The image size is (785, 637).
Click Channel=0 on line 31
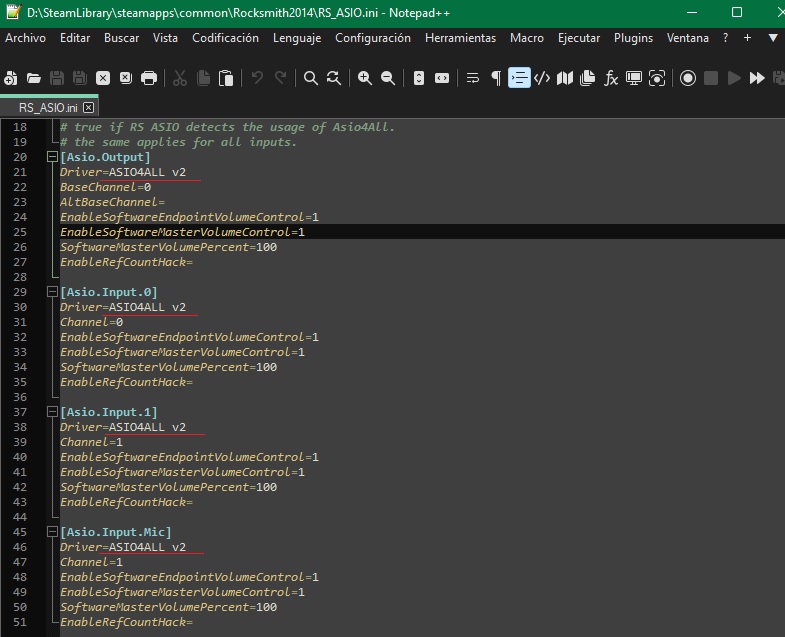(92, 322)
